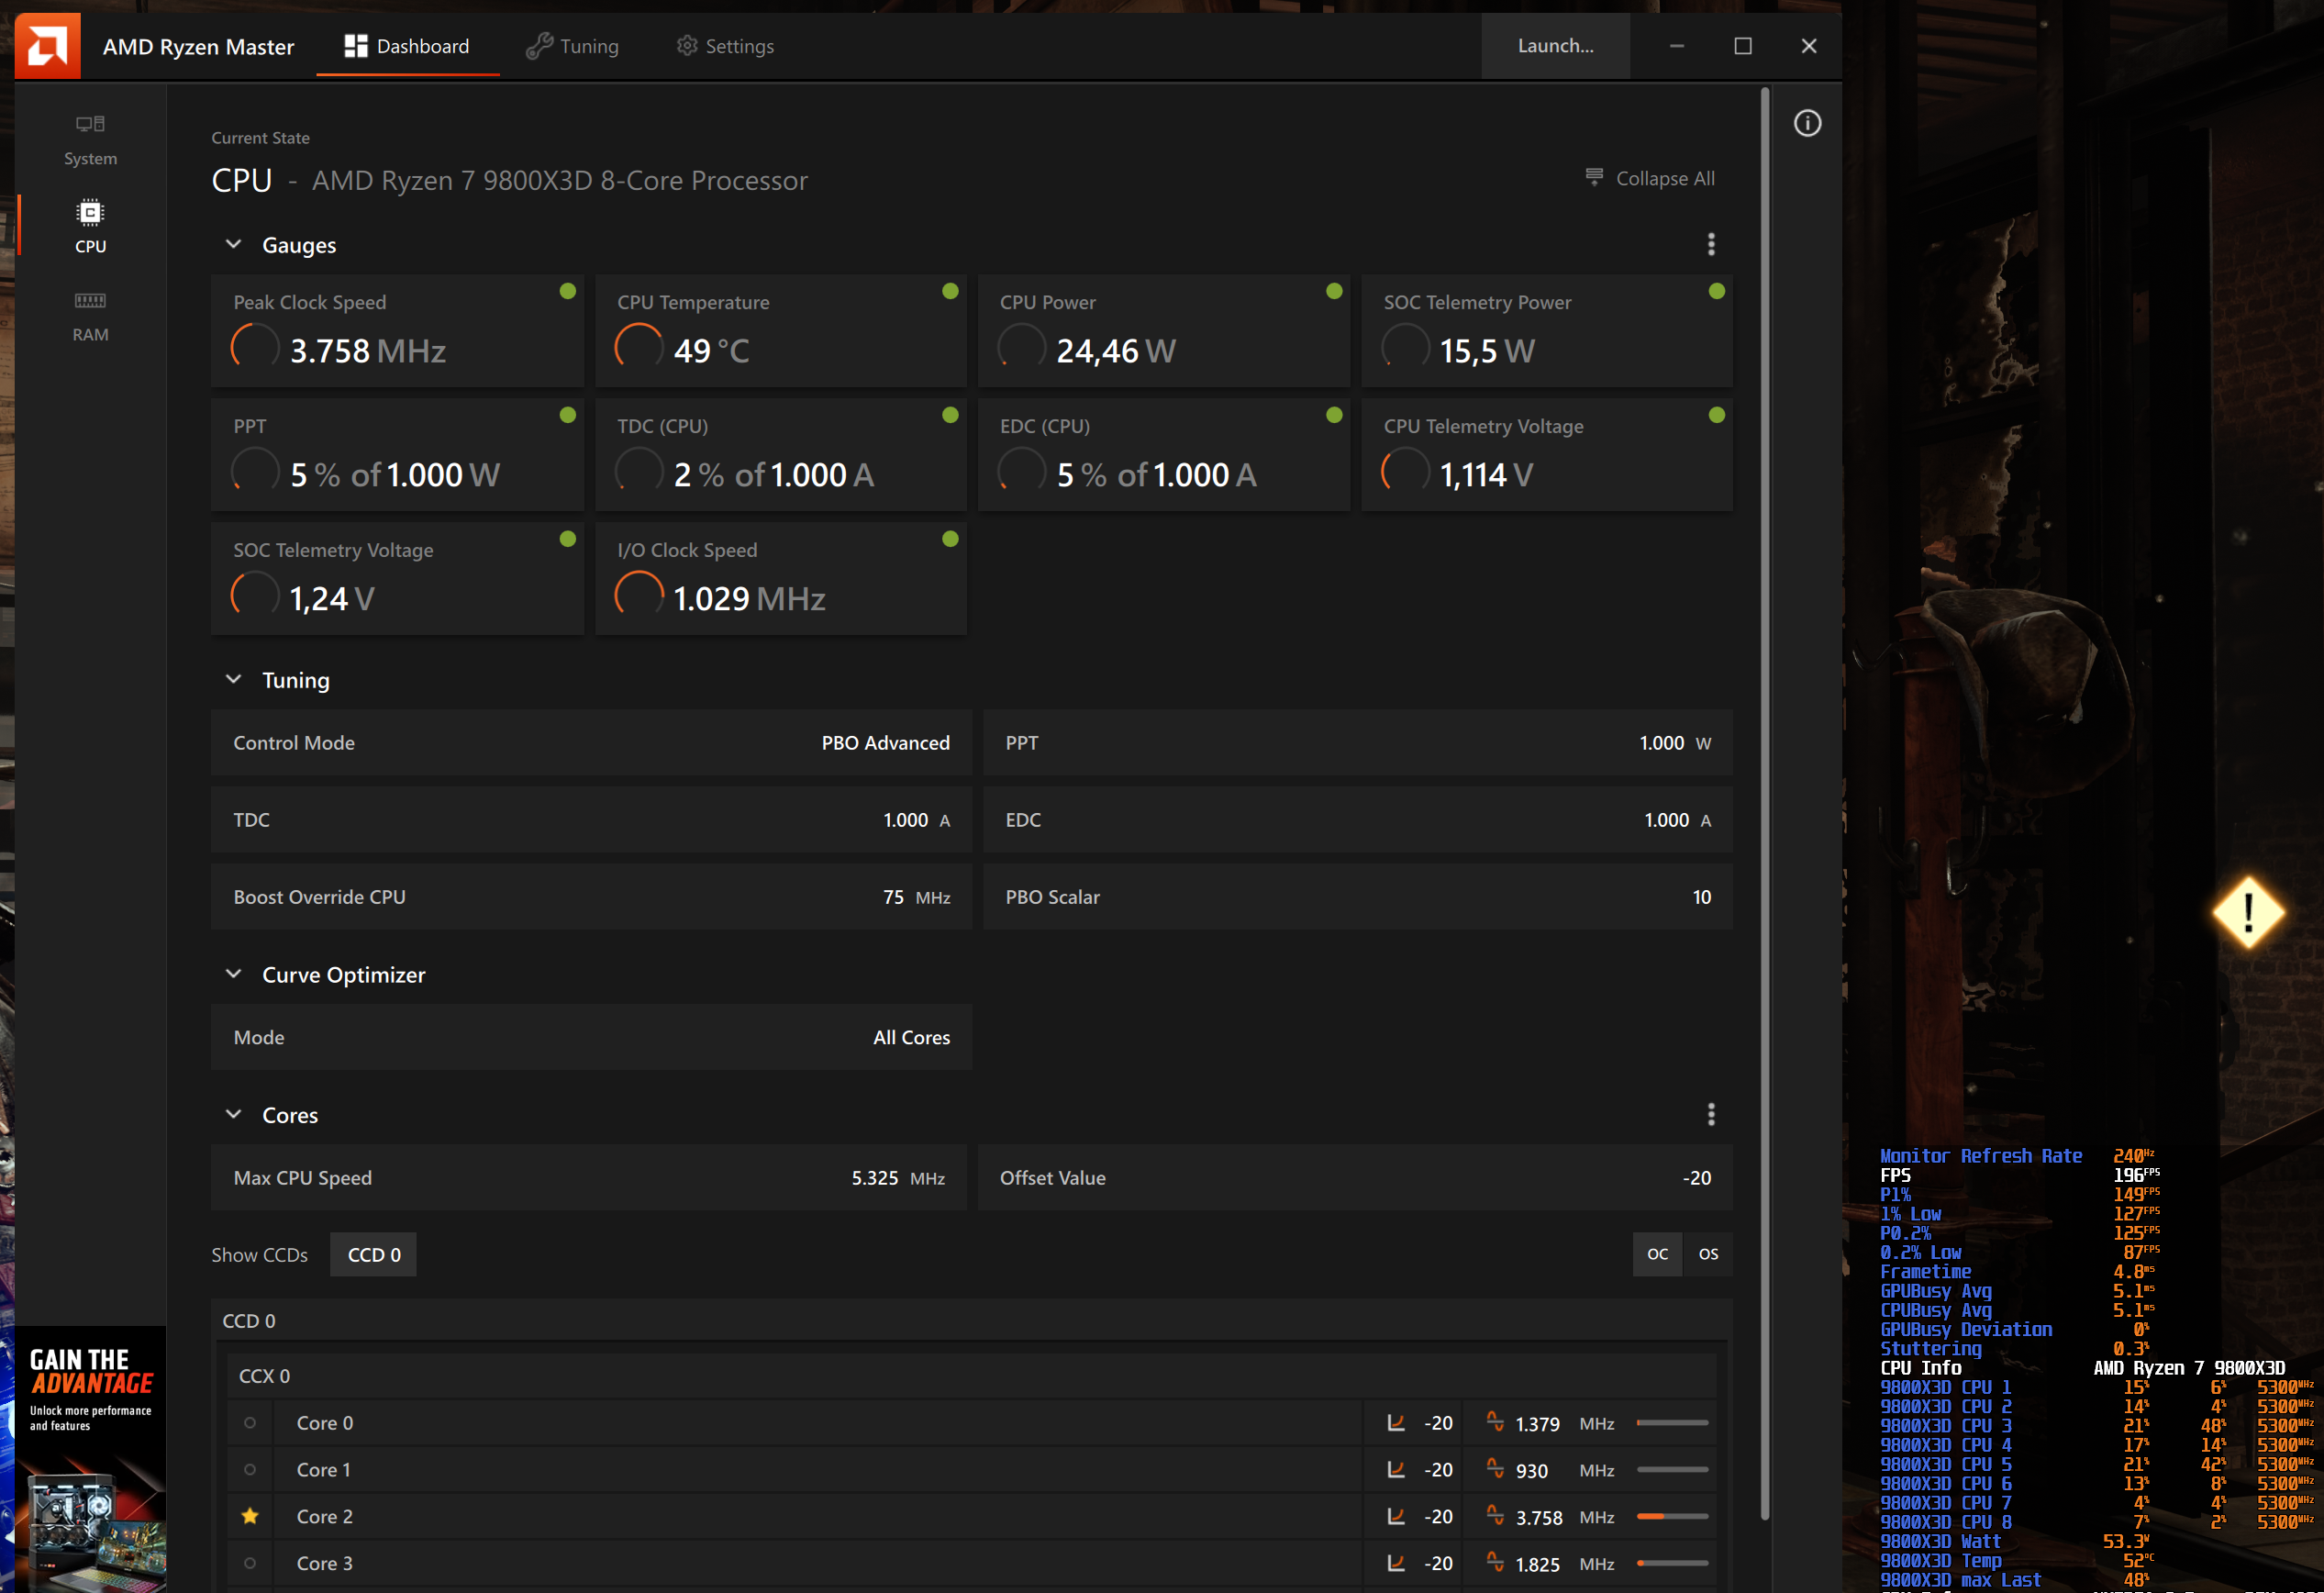The image size is (2324, 1593).
Task: Click the AMD logo icon
Action: click(47, 46)
